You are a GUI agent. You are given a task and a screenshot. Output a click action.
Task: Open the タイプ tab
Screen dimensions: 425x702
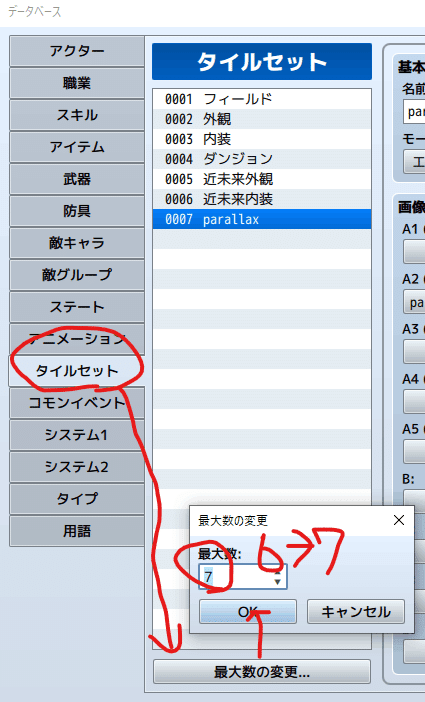pos(77,499)
